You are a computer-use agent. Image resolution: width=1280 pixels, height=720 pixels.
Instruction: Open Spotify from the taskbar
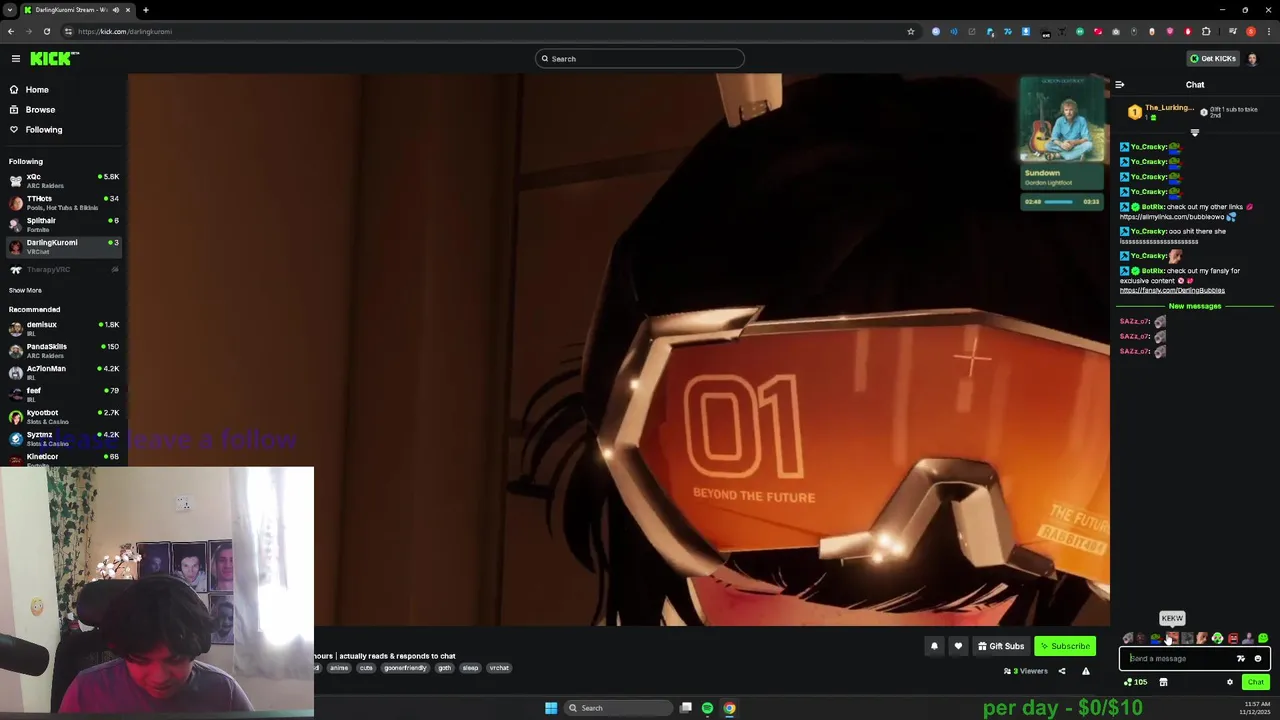pos(707,708)
